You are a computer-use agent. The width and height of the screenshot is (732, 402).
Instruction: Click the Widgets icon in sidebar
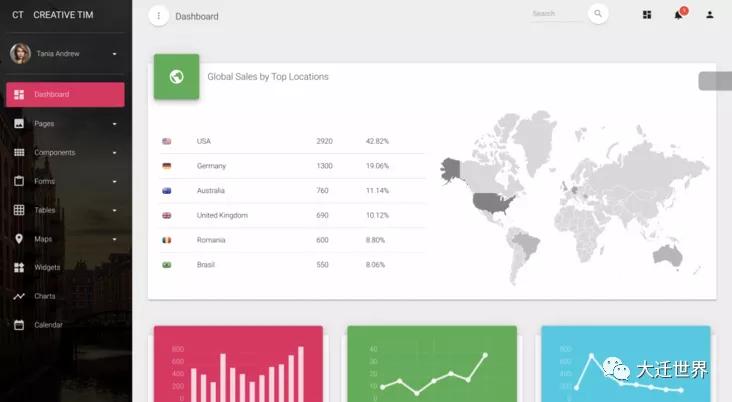pos(19,268)
